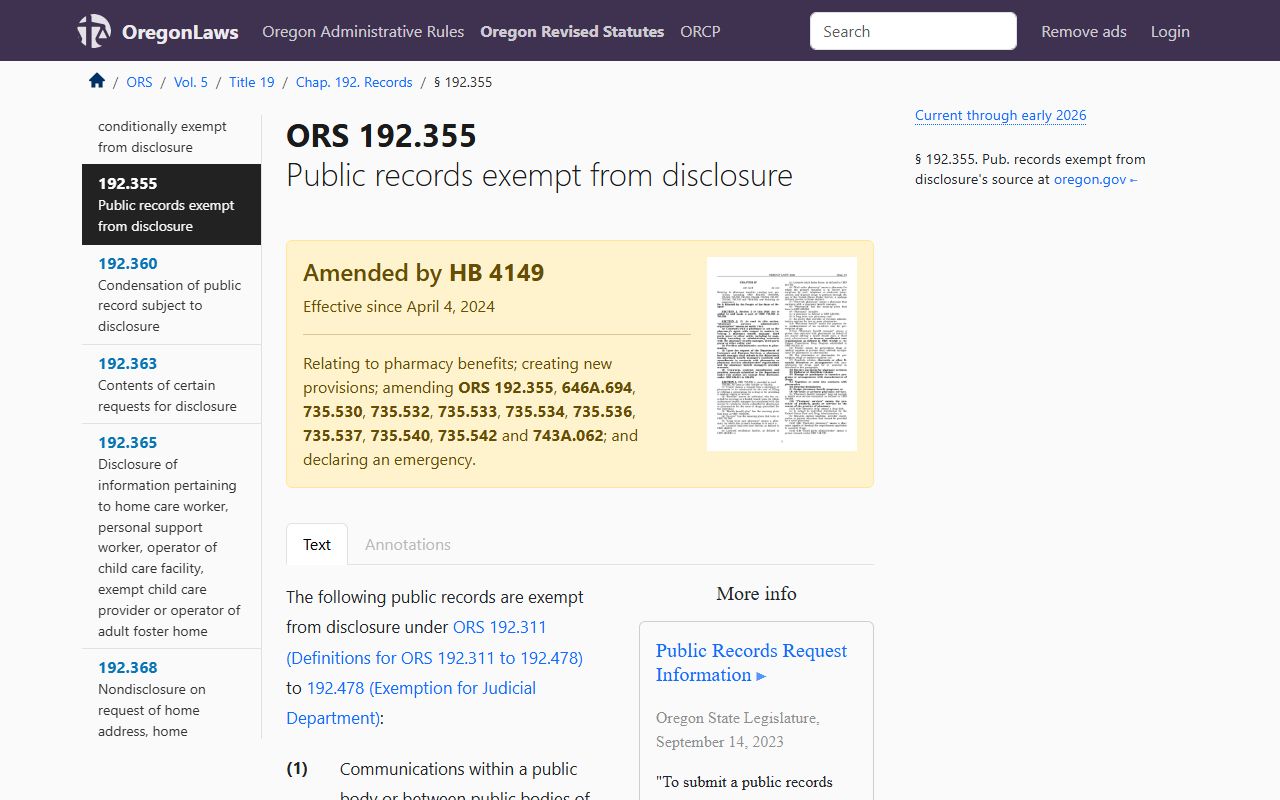This screenshot has width=1280, height=800.
Task: Open section 192.360 in the sidebar
Action: click(x=128, y=264)
